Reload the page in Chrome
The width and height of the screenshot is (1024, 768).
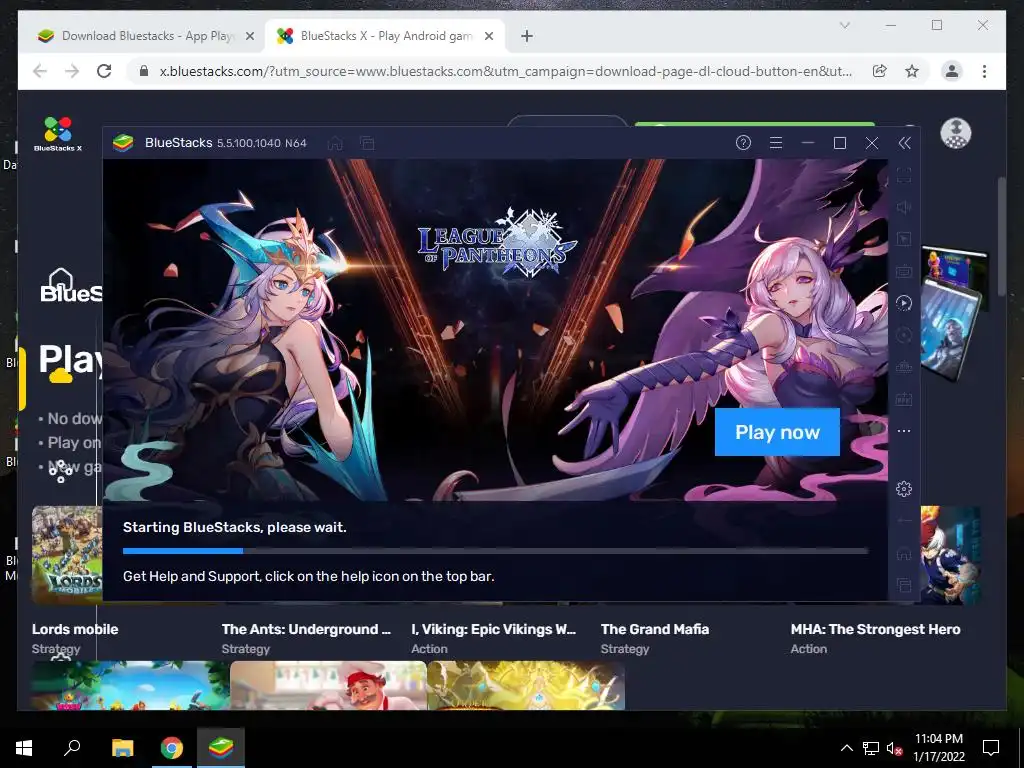104,71
